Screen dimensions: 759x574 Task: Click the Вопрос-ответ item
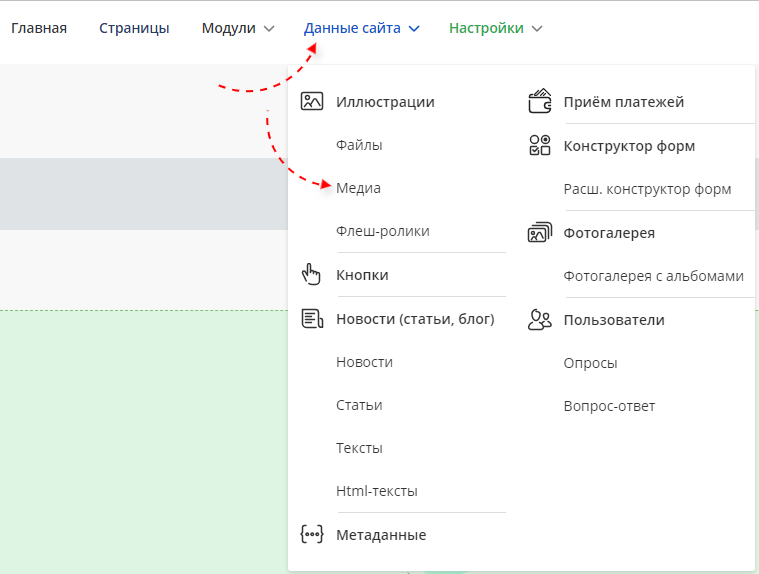point(609,406)
